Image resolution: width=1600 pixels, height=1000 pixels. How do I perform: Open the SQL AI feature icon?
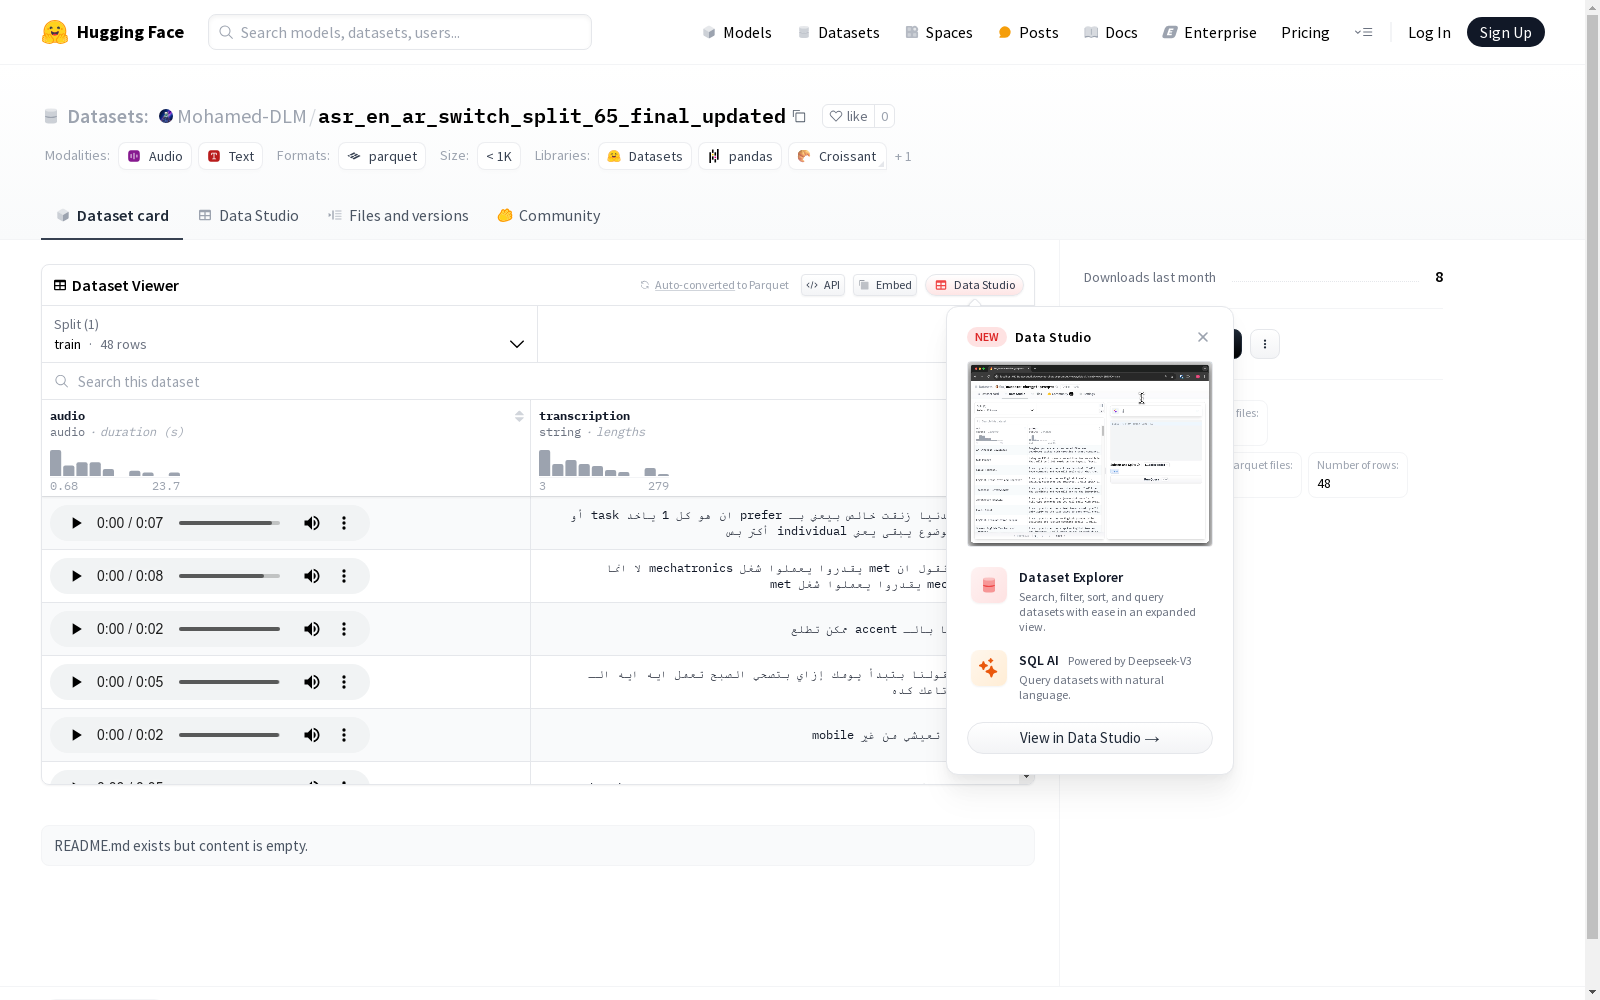click(989, 668)
